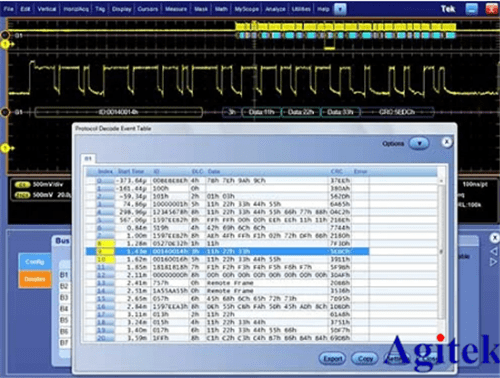Open the Utilities menu
This screenshot has width=500, height=378.
point(301,9)
